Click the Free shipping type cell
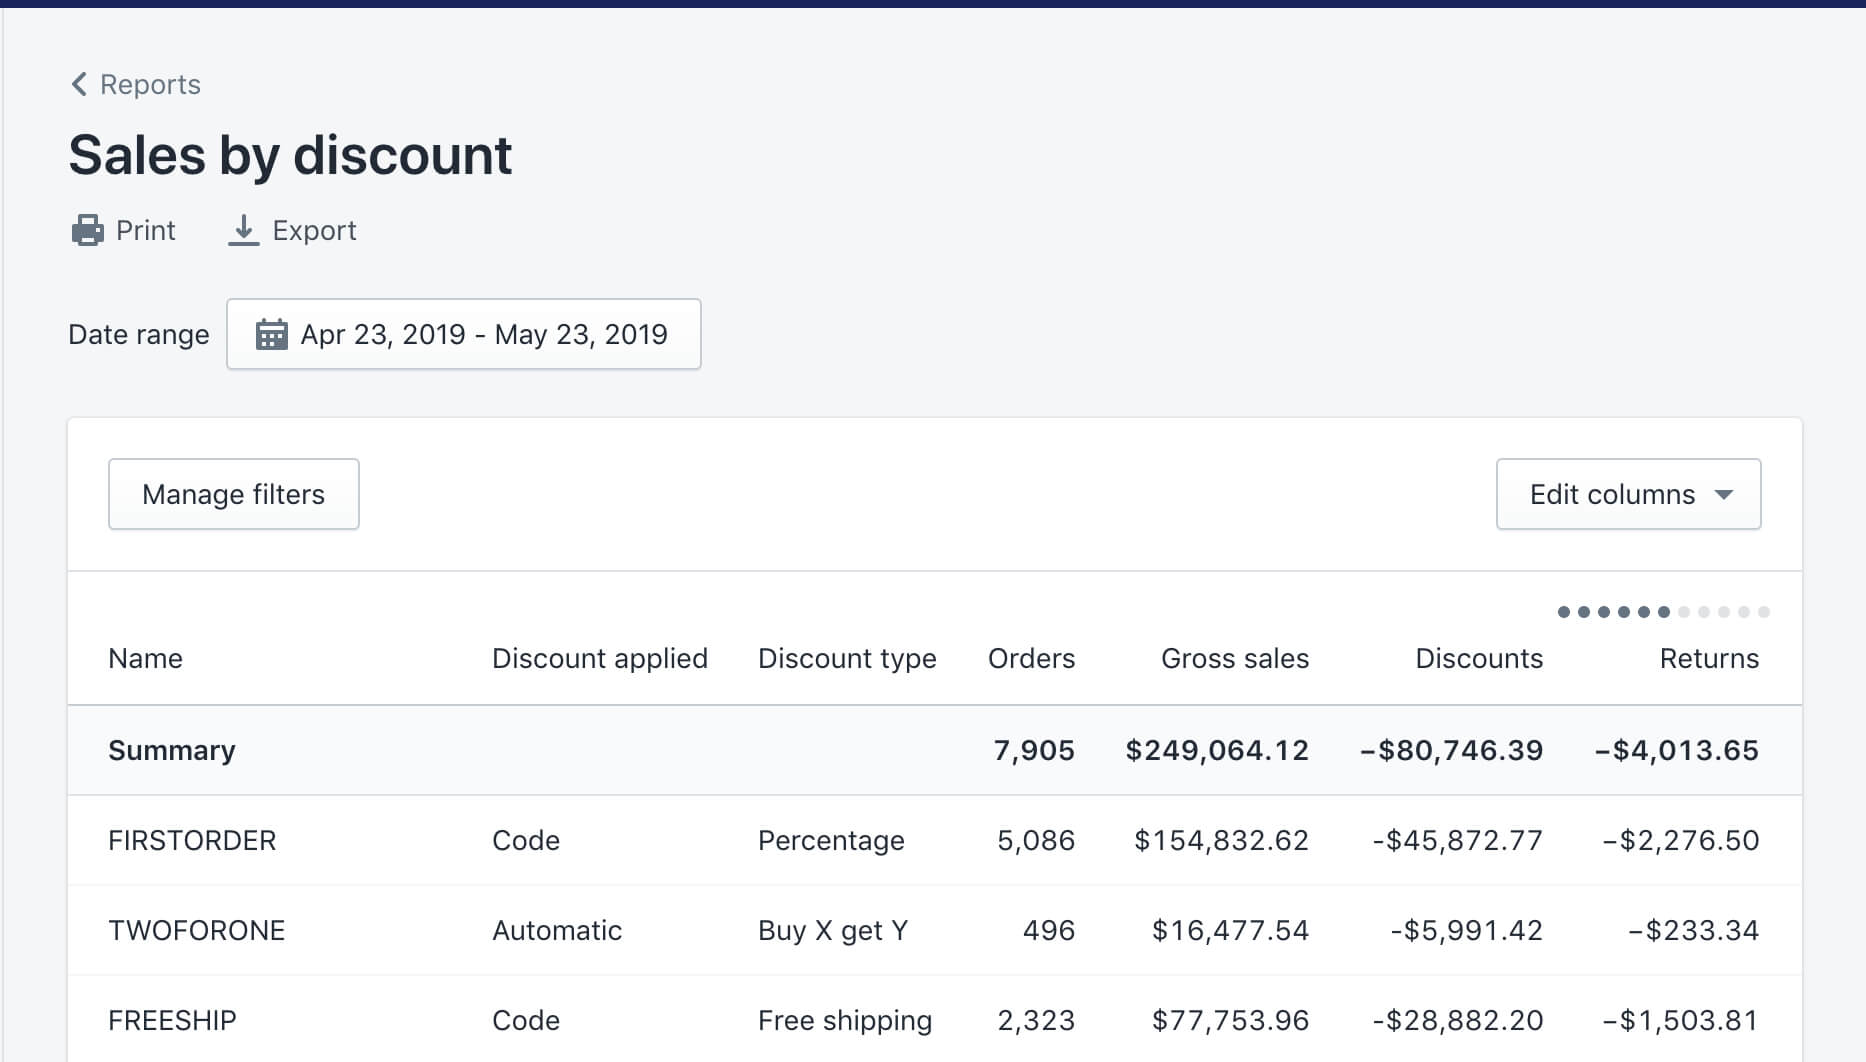 (x=845, y=1020)
